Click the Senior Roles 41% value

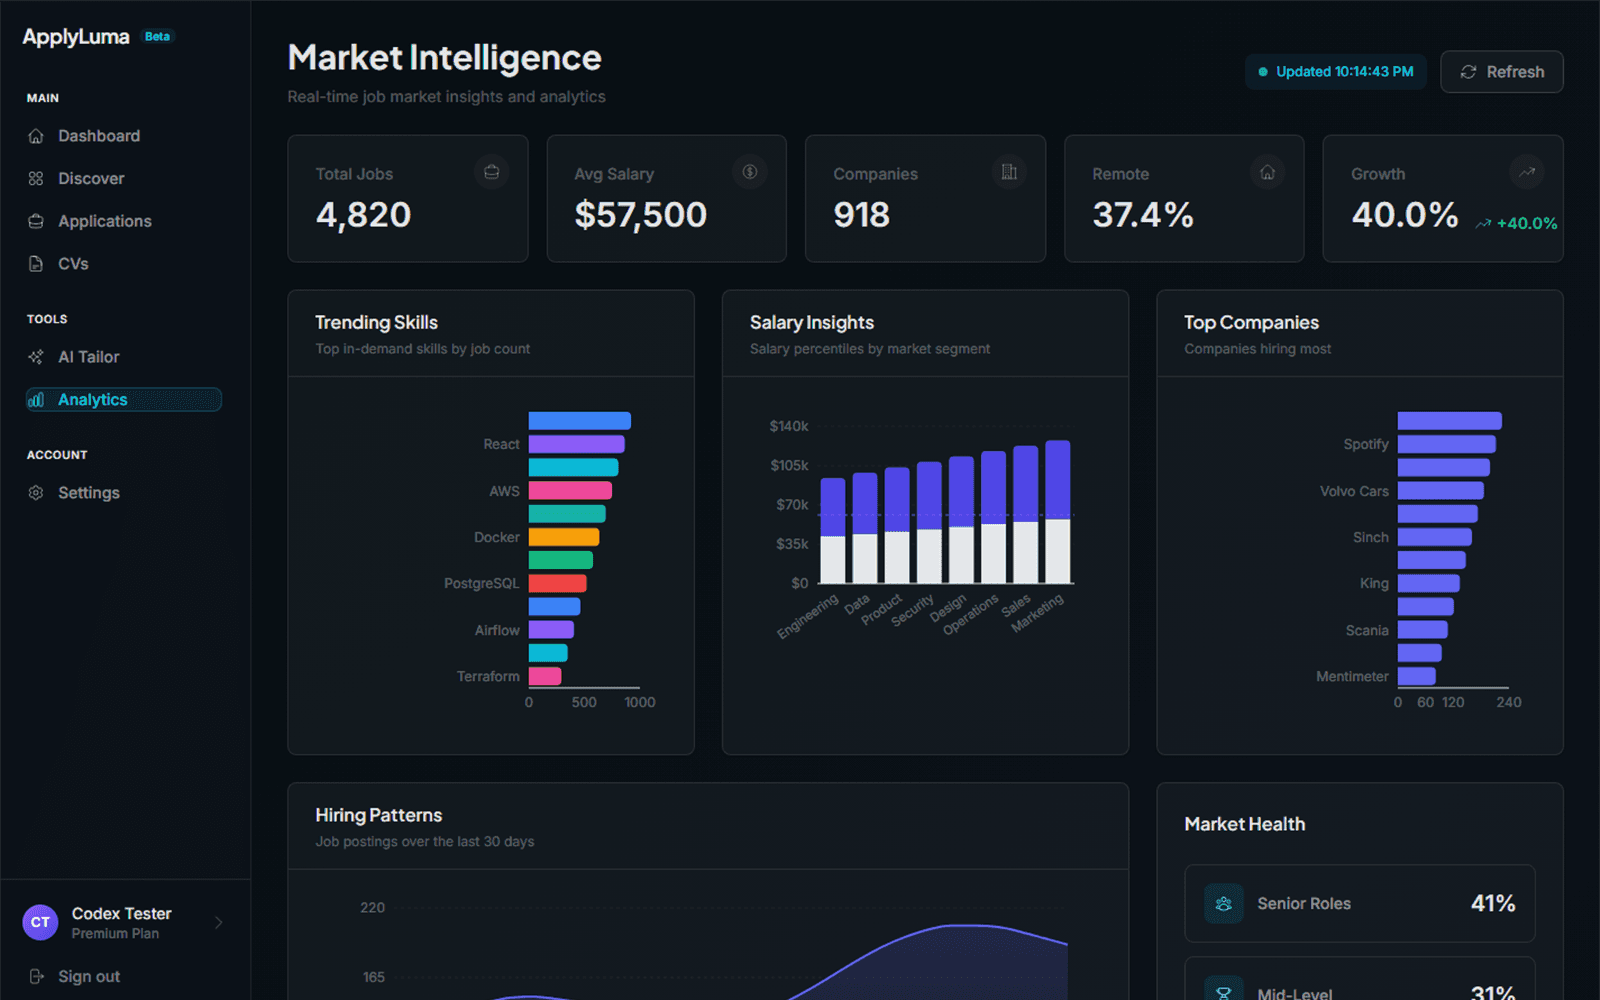1493,904
